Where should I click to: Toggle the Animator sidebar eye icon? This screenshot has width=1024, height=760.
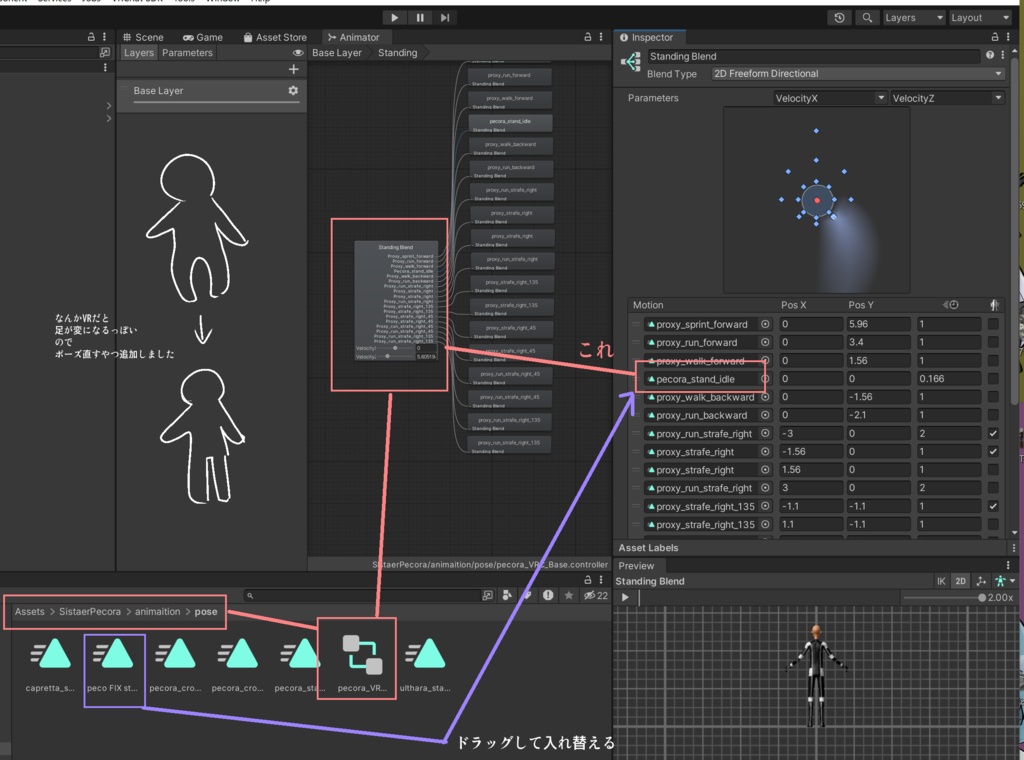(x=298, y=53)
